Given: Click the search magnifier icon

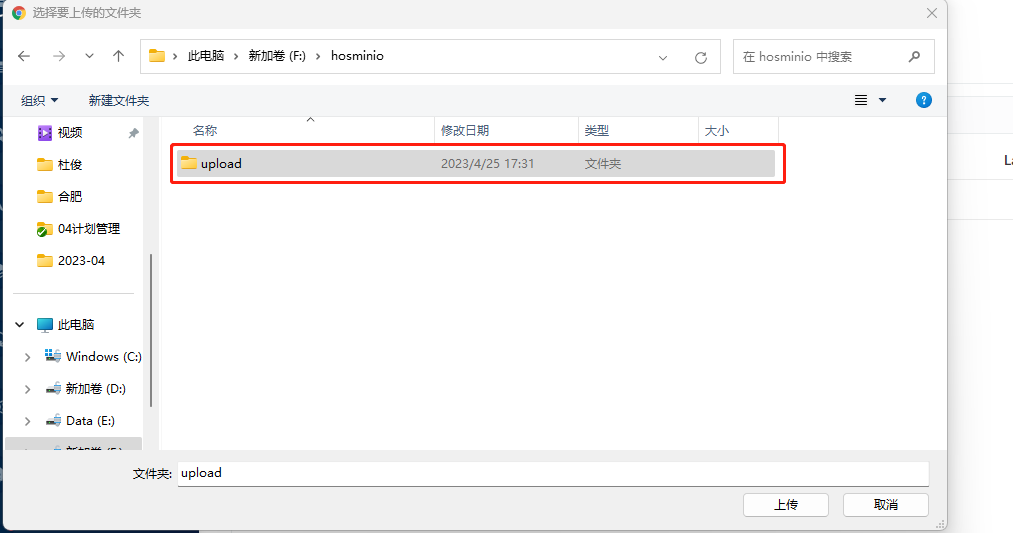Looking at the screenshot, I should (914, 57).
